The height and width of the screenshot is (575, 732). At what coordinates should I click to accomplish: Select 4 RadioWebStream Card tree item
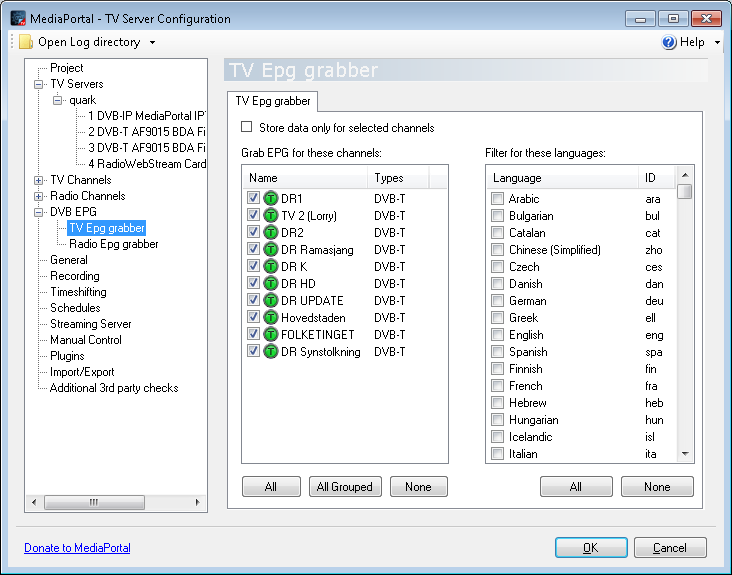tap(147, 164)
